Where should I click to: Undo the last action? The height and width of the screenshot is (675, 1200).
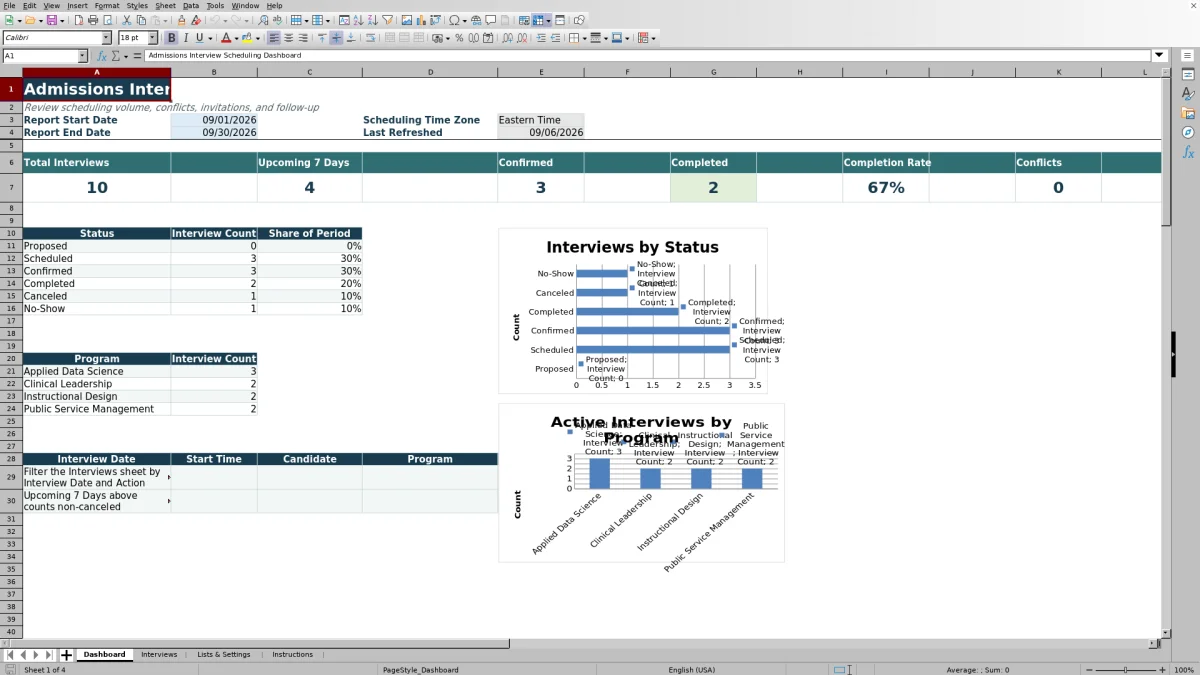coord(215,20)
